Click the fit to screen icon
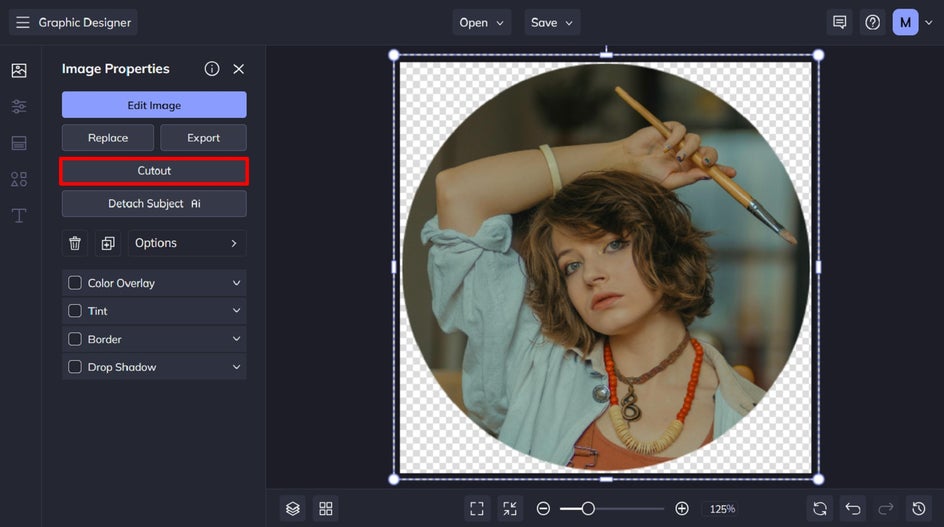This screenshot has height=527, width=944. pos(477,509)
